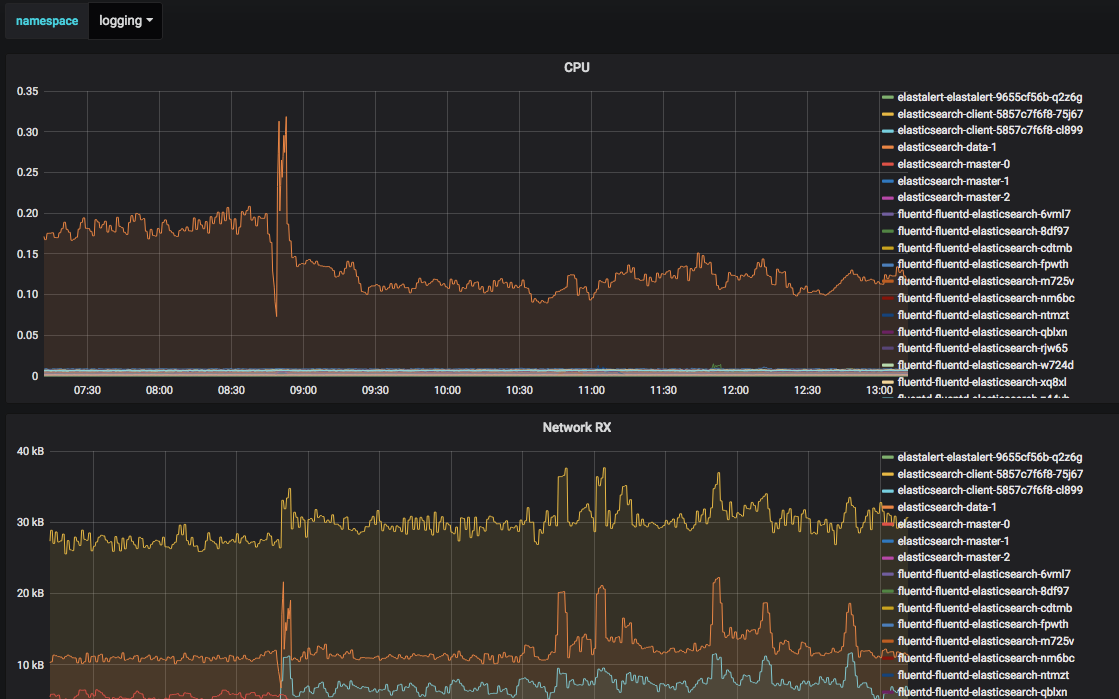Image resolution: width=1119 pixels, height=699 pixels.
Task: Select fluentd-fluentd-elasticsearch-m725v in Network RX legend
Action: [x=986, y=641]
